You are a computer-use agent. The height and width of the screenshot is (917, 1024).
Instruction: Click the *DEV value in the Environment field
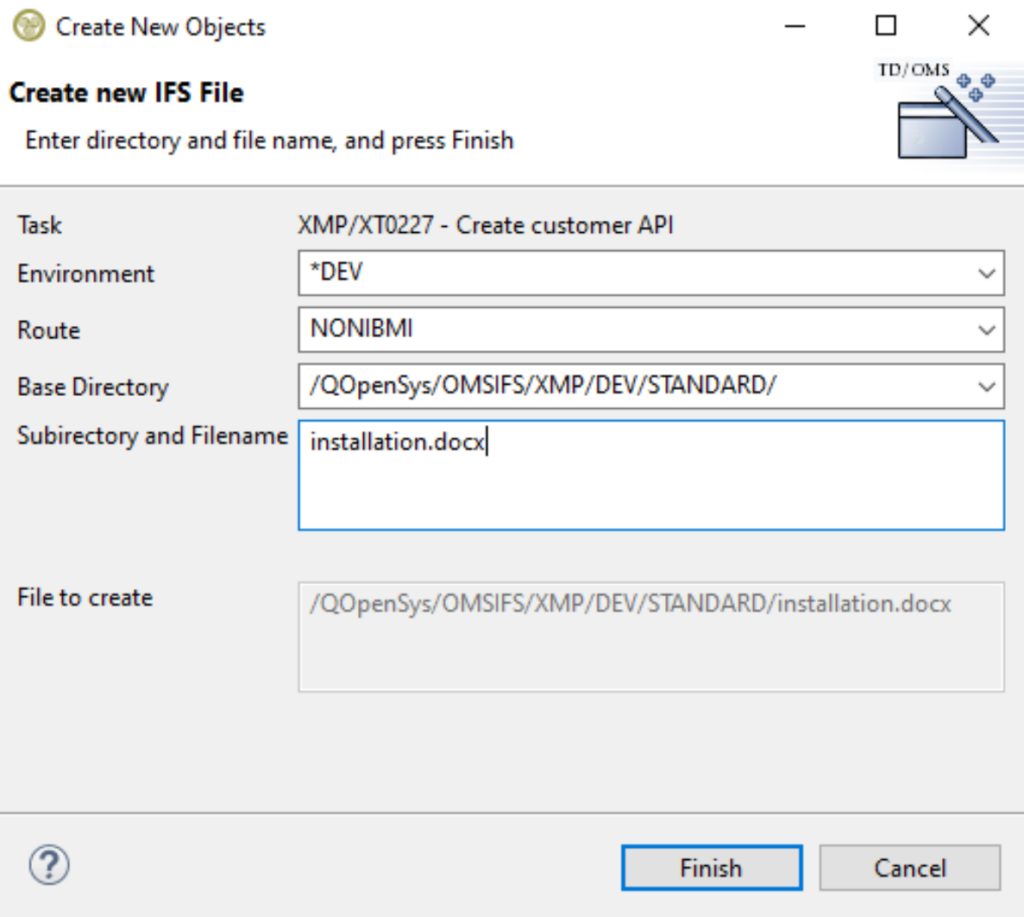(x=336, y=272)
